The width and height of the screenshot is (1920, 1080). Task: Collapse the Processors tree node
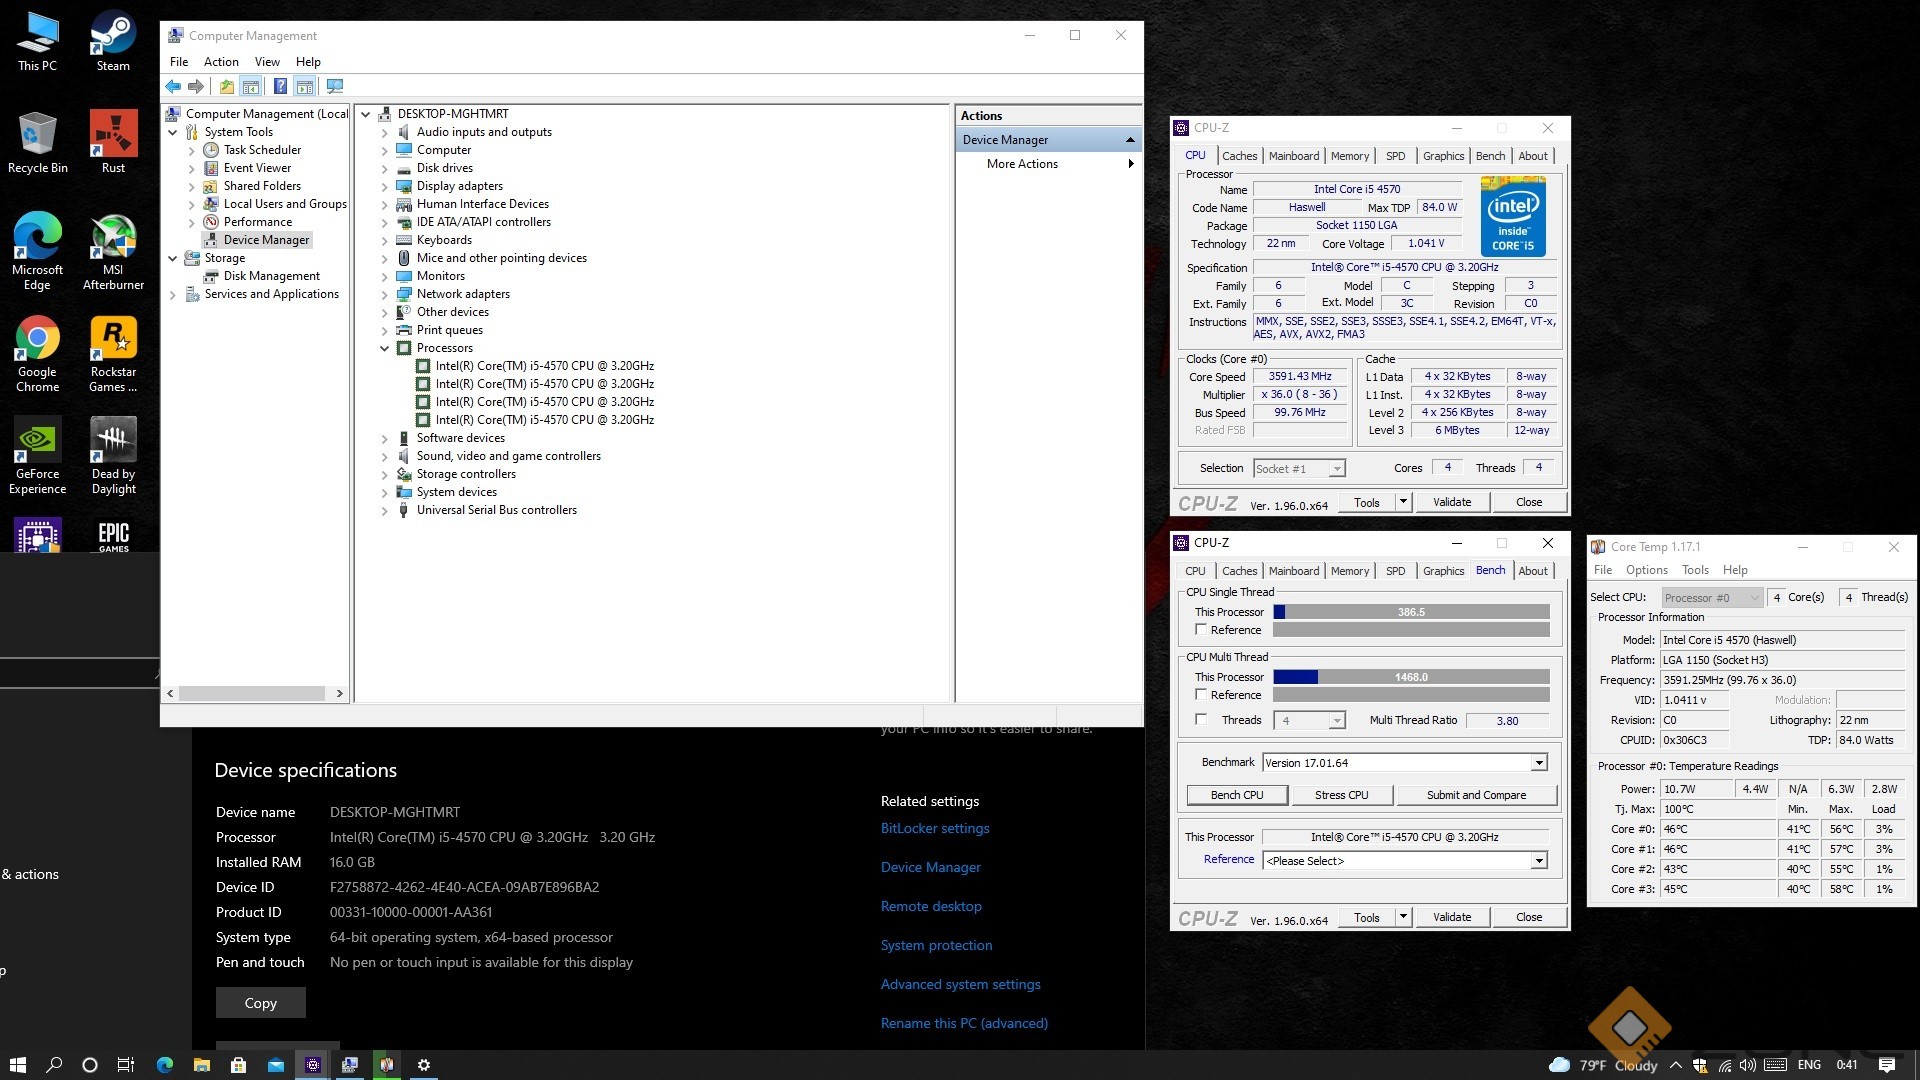[384, 348]
